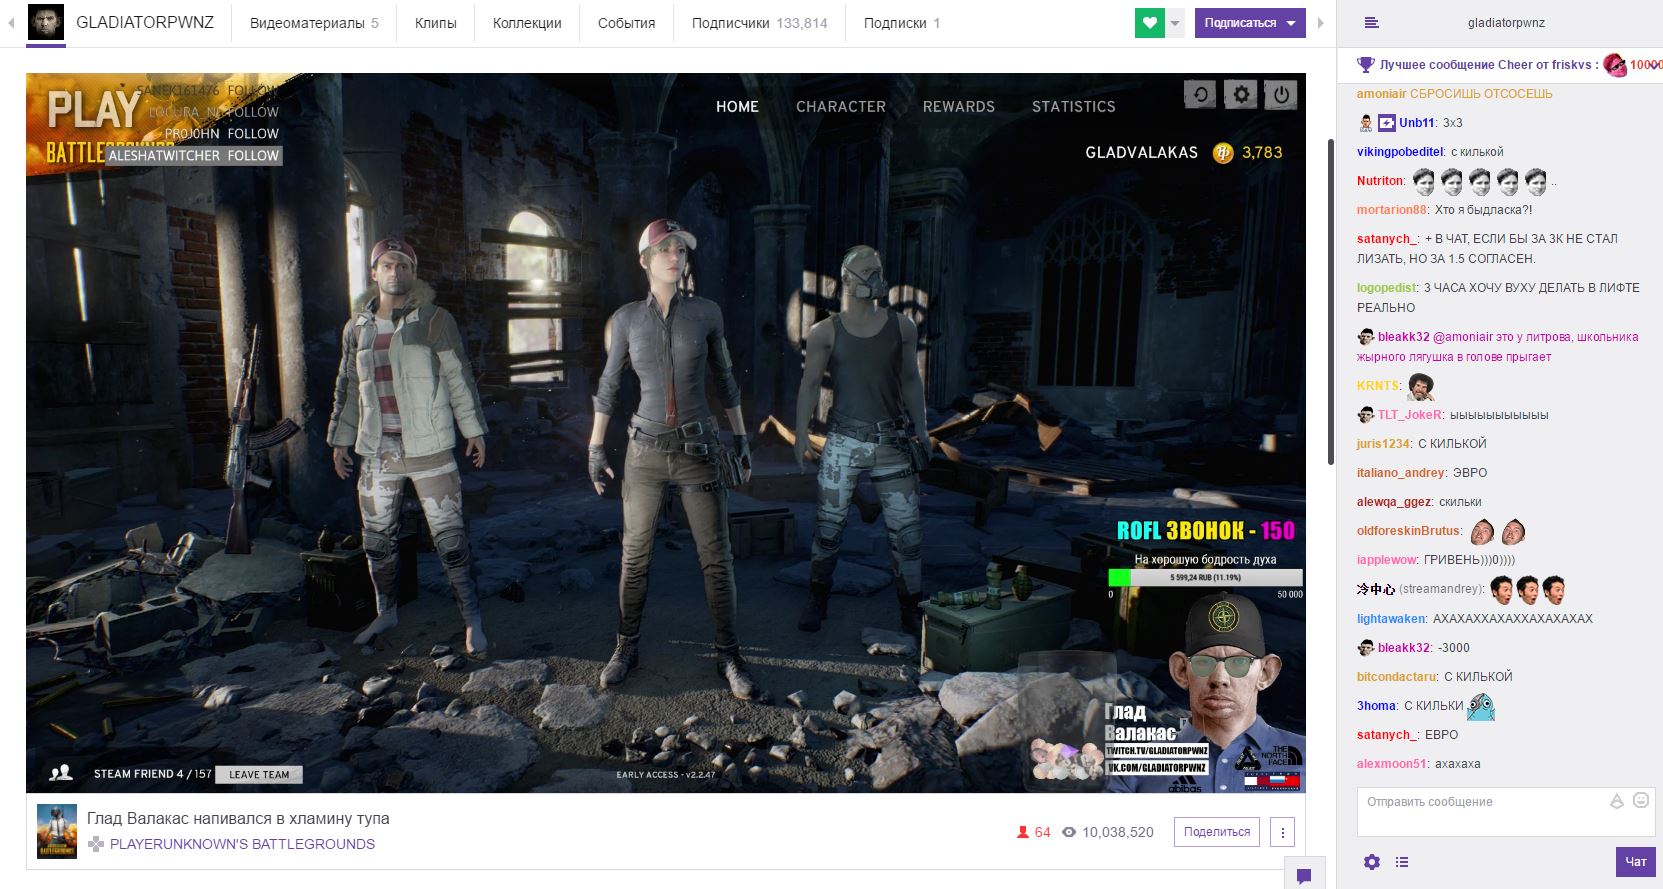The width and height of the screenshot is (1663, 889).
Task: Open the chat rooms list icon in the chat header
Action: click(1371, 23)
